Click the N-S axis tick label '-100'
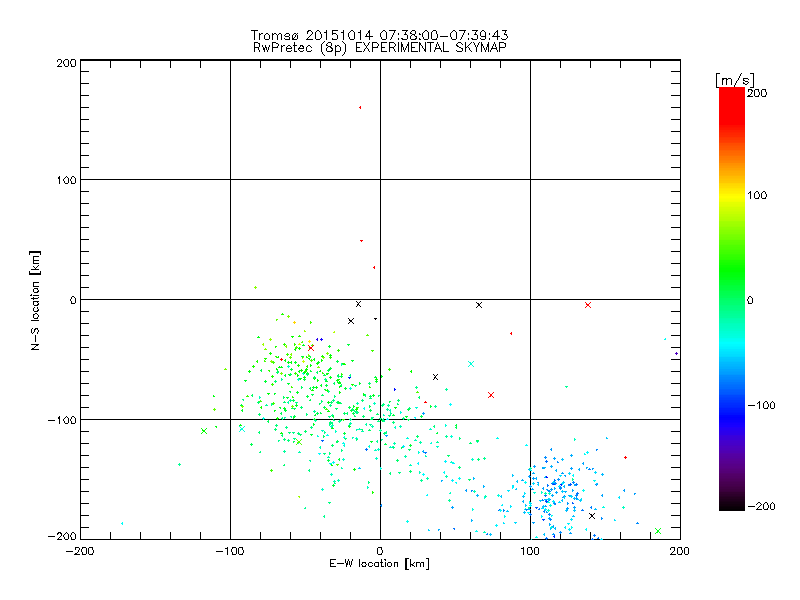Image resolution: width=800 pixels, height=600 pixels. pyautogui.click(x=62, y=420)
